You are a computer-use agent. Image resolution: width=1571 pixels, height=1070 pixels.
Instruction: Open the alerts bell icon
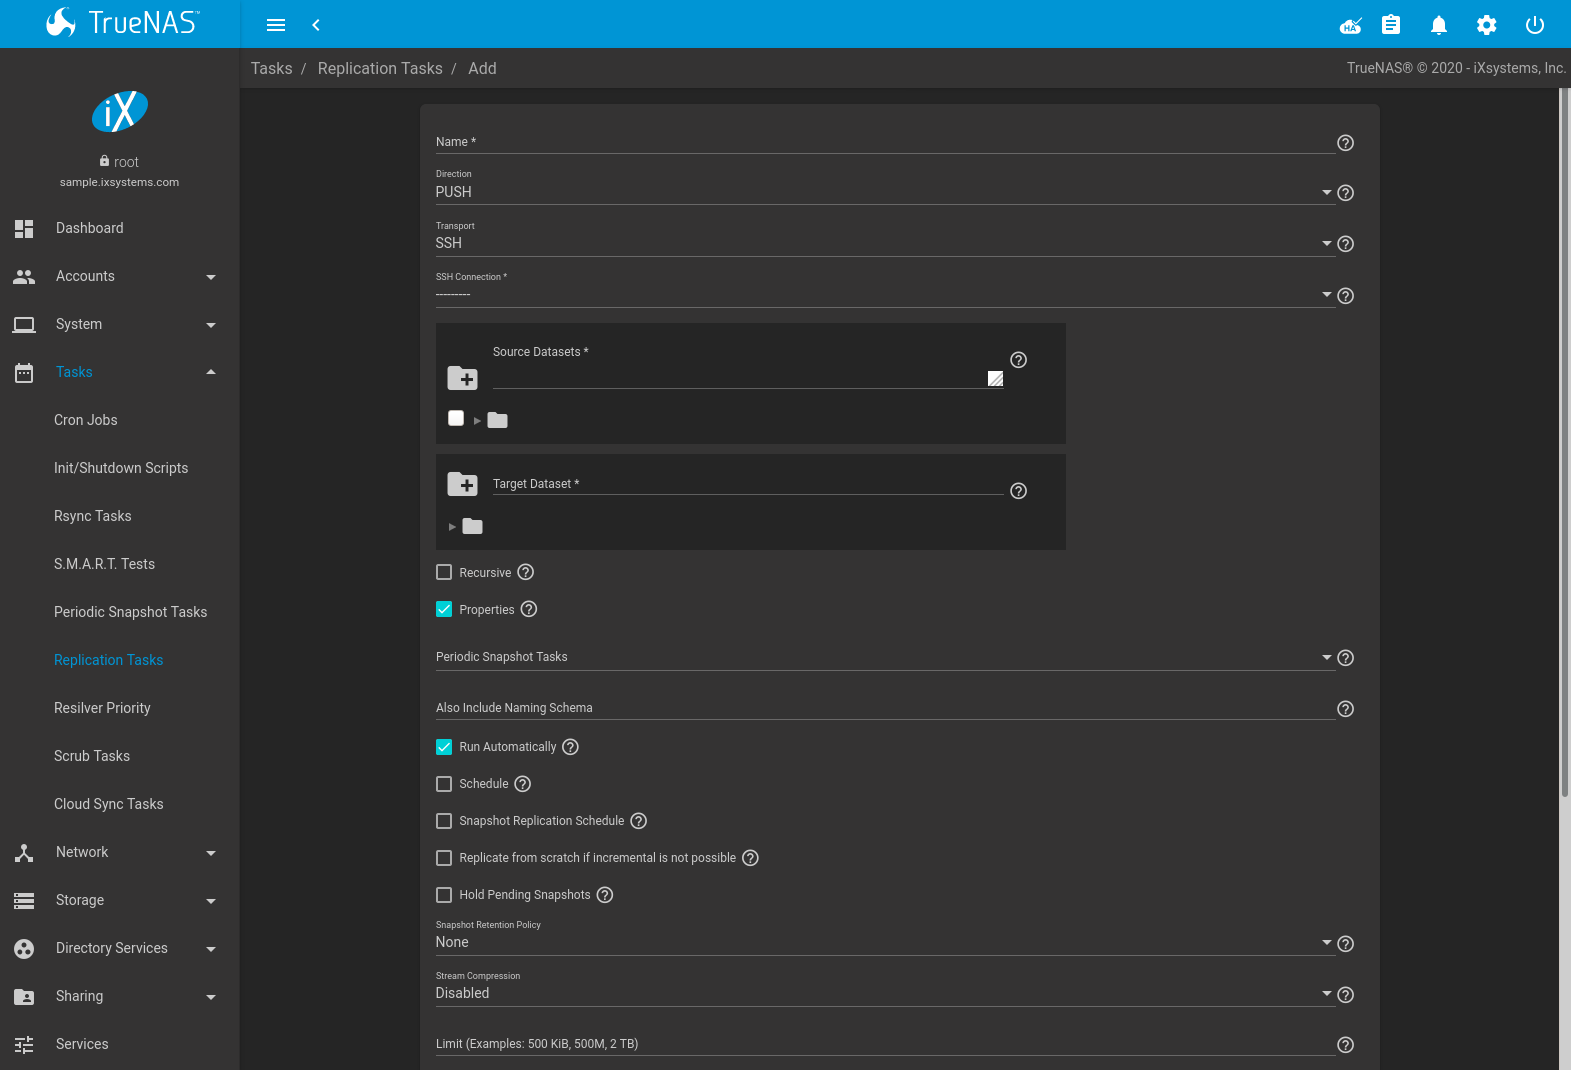pyautogui.click(x=1439, y=25)
